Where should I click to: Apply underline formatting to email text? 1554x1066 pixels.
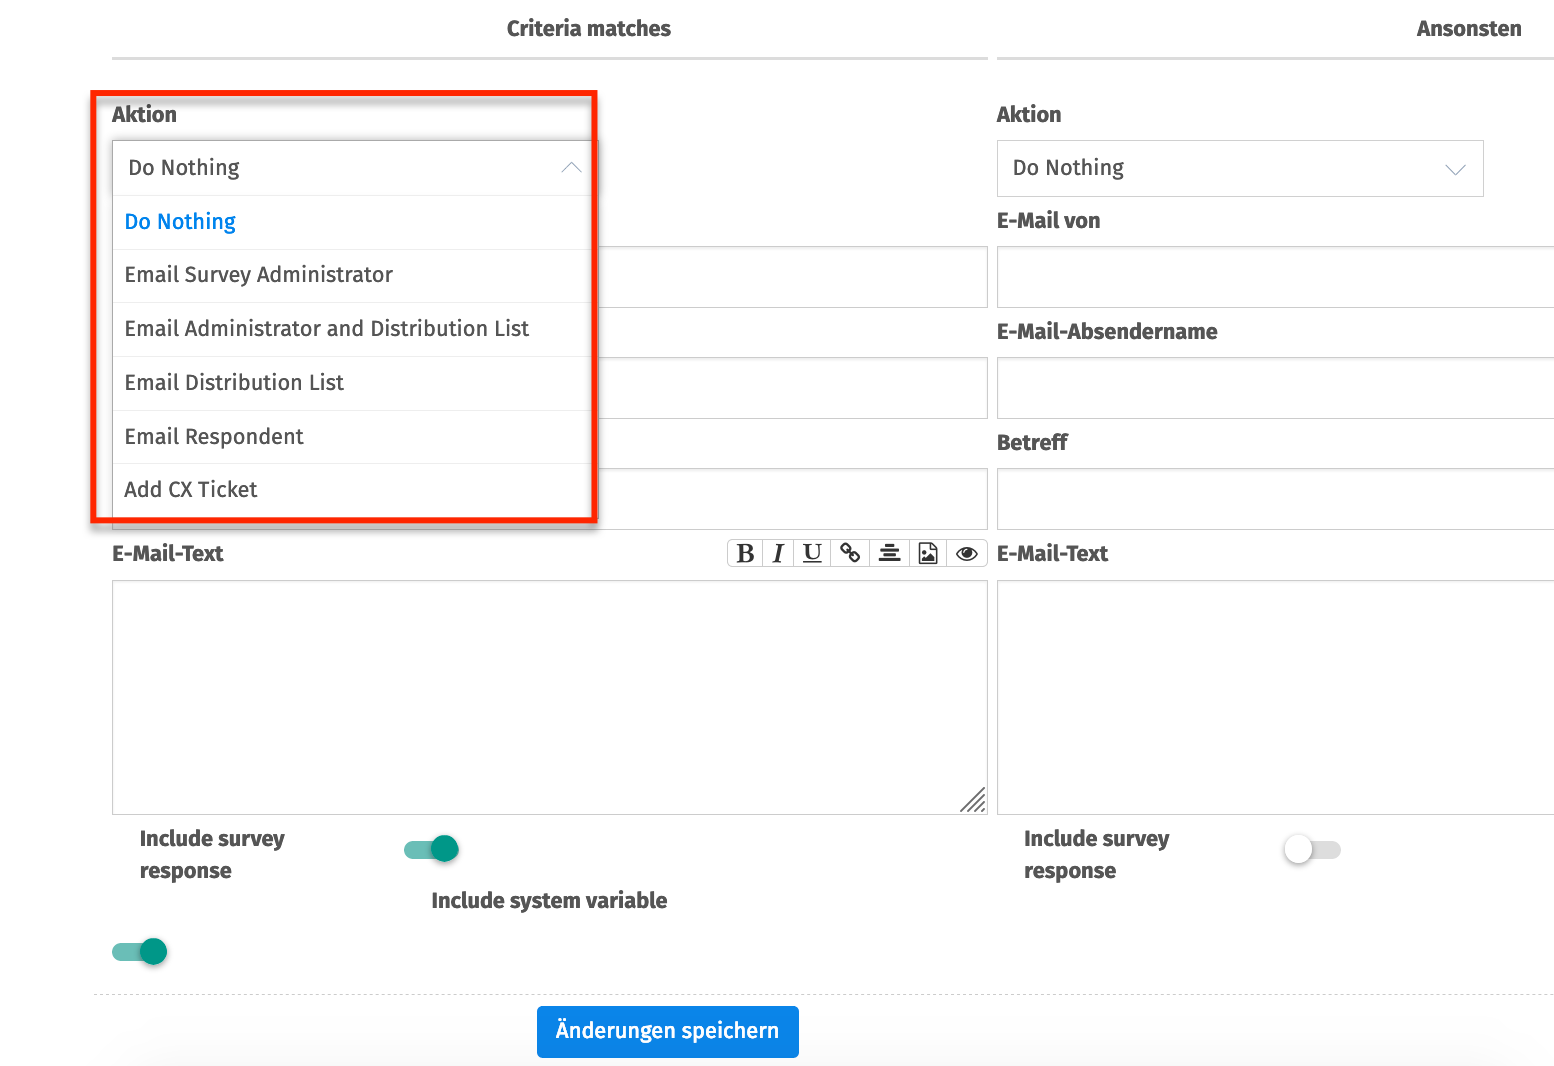tap(812, 553)
